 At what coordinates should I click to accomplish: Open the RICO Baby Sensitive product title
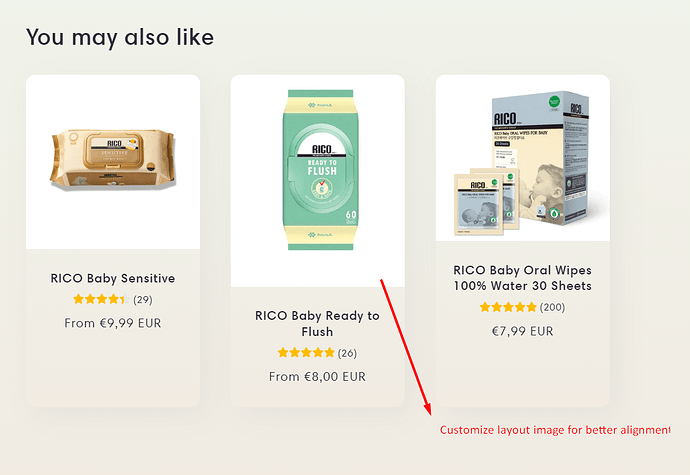coord(113,278)
